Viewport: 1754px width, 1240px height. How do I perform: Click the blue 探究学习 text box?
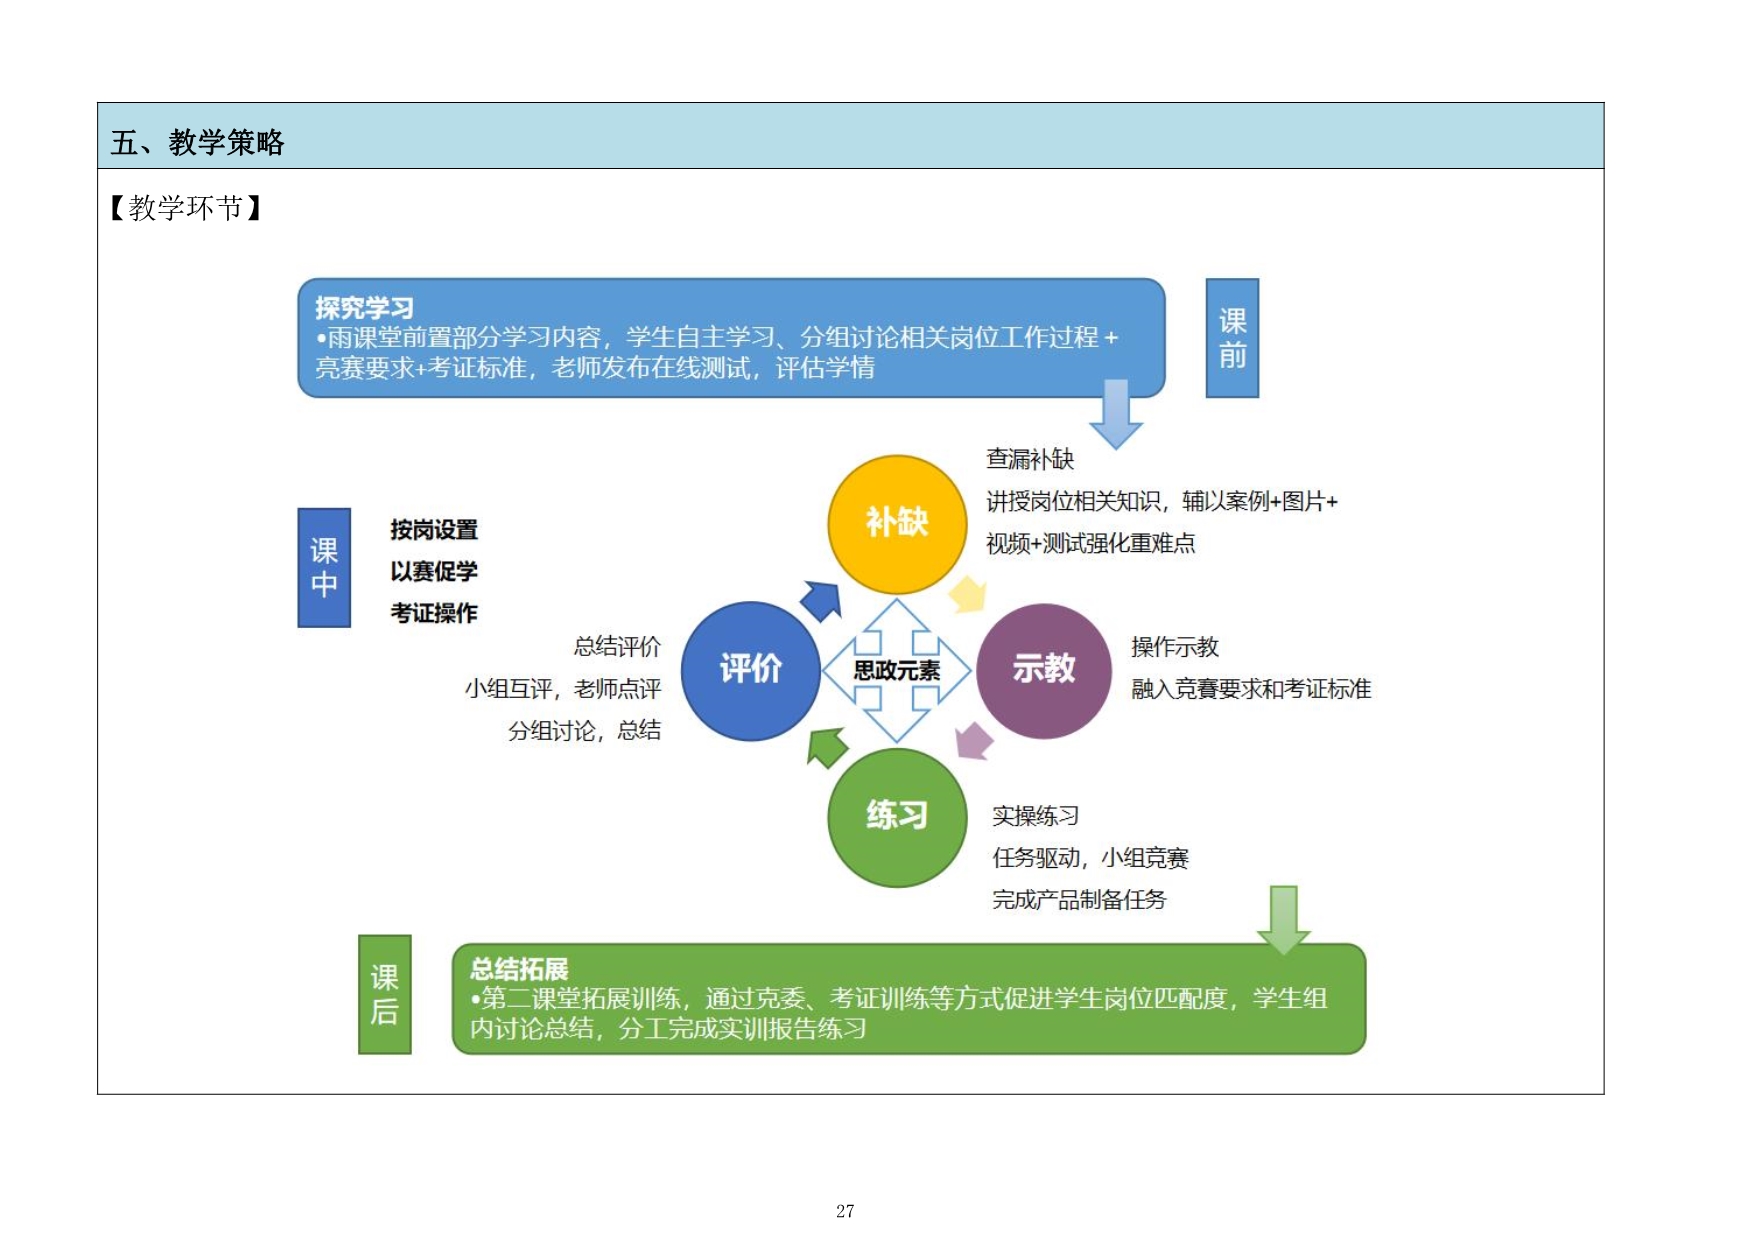click(x=730, y=338)
